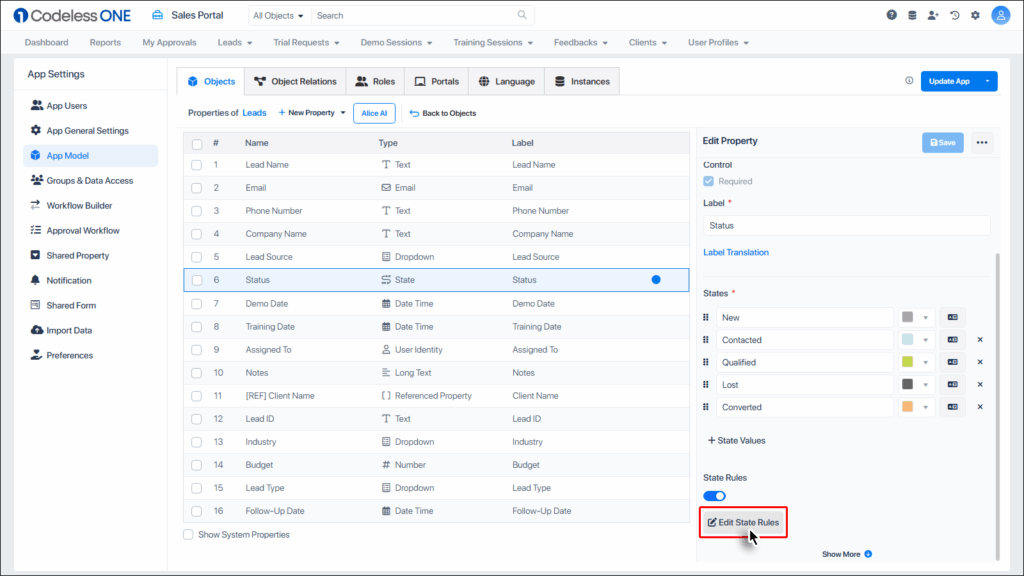Open Workflow Builder in the sidebar
This screenshot has width=1024, height=576.
(83, 206)
